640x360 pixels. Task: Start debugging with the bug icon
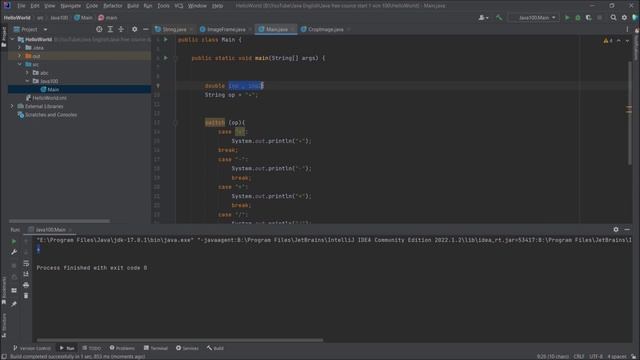coord(578,18)
